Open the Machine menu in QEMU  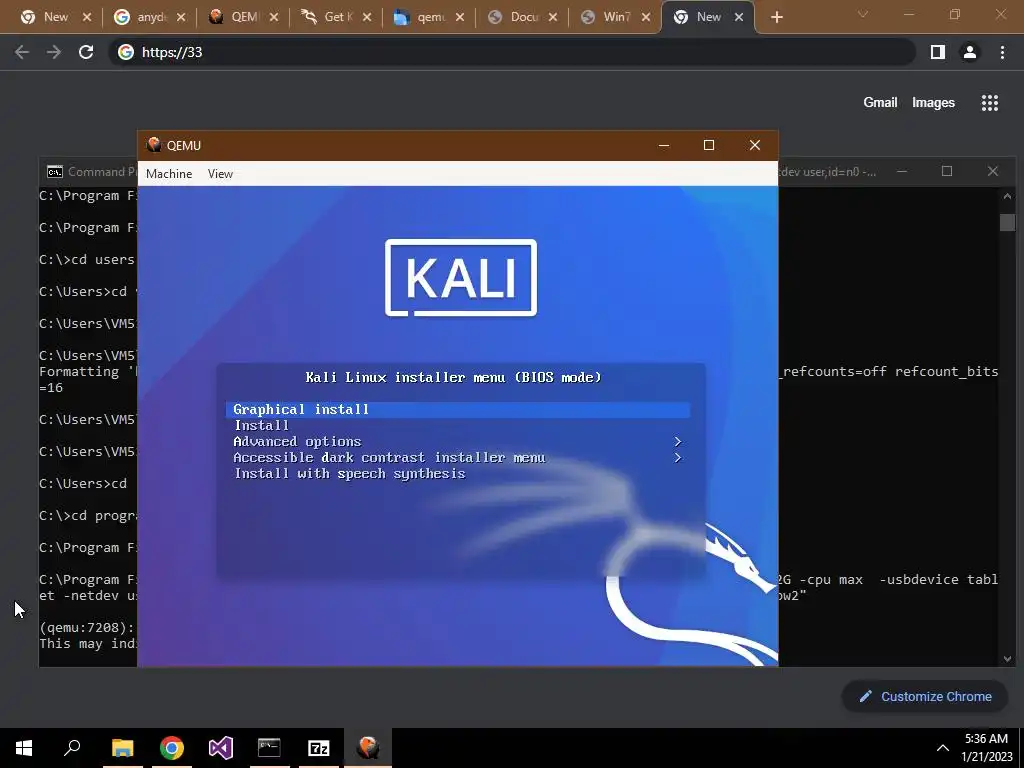click(x=168, y=174)
